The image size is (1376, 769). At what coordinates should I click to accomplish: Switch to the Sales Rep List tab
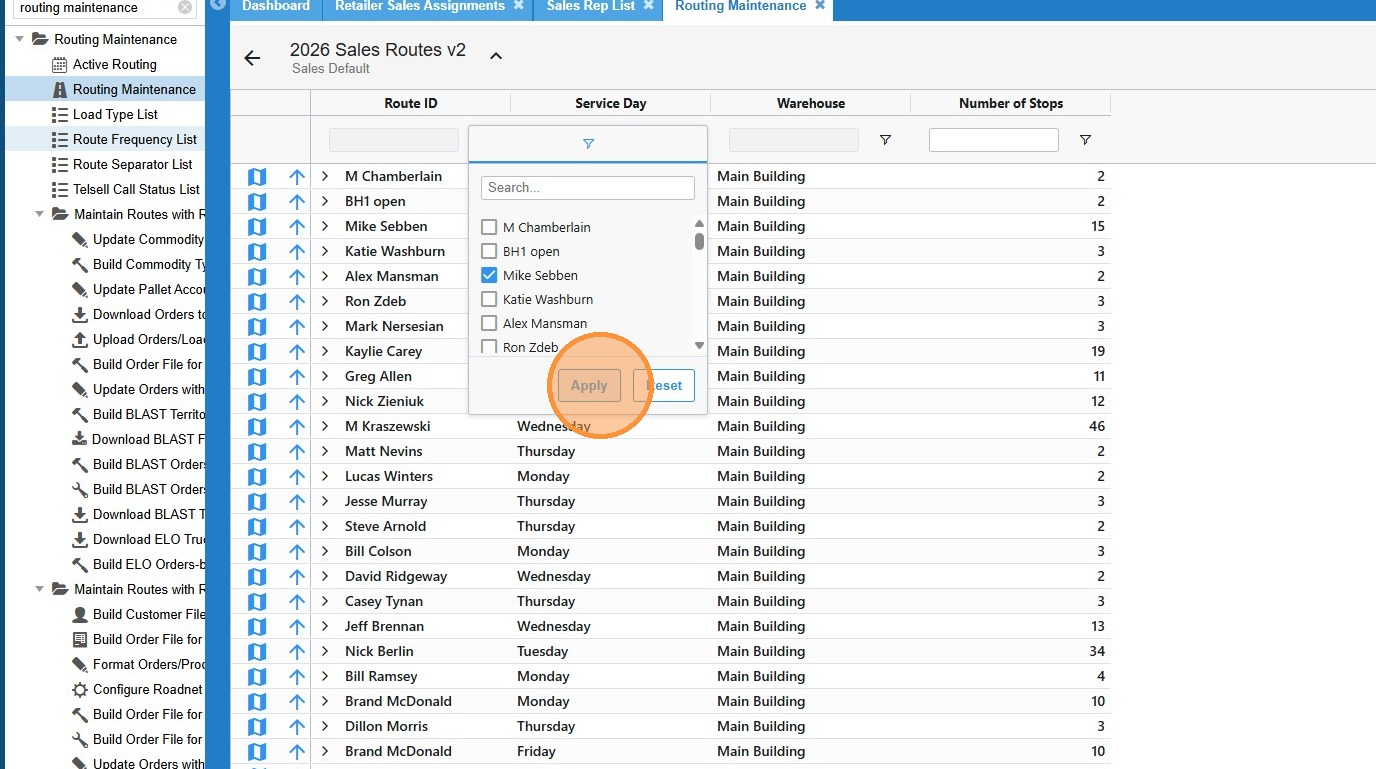tap(590, 7)
